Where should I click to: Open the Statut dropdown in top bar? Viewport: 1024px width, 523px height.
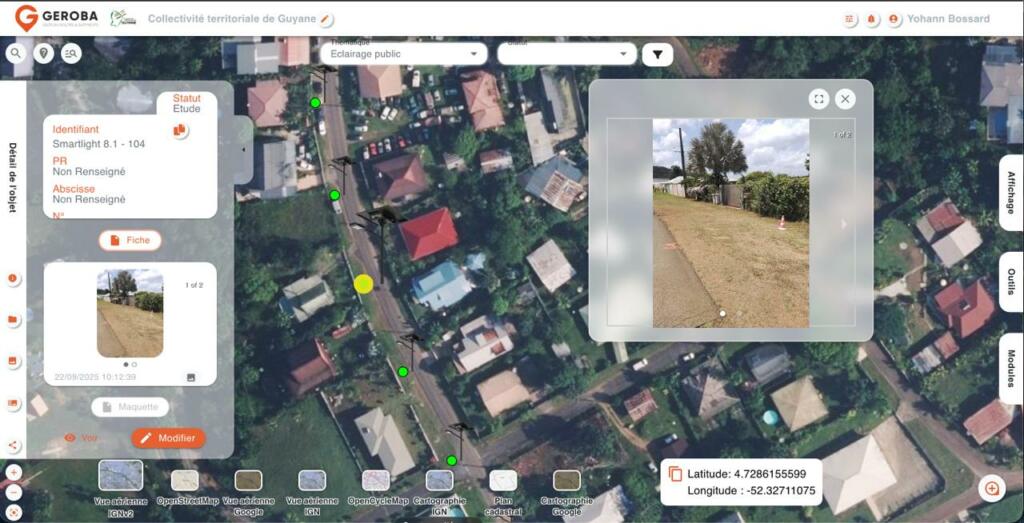click(x=567, y=54)
